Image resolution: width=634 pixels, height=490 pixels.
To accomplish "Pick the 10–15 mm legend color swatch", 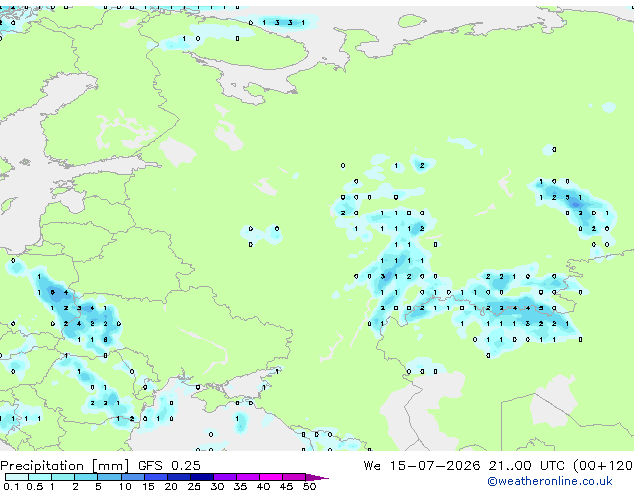I will [133, 477].
